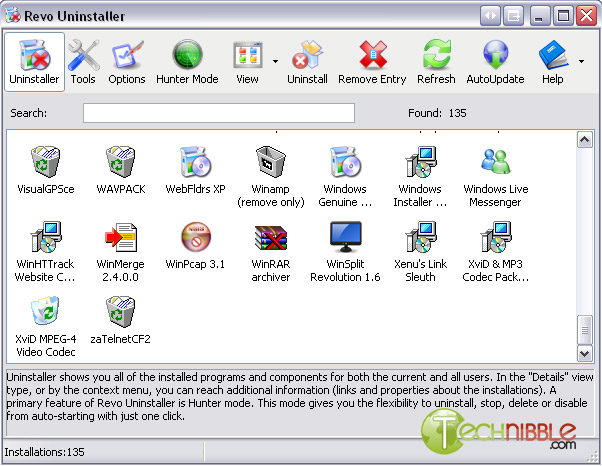Maximize the Revo Uninstaller window

coord(563,16)
